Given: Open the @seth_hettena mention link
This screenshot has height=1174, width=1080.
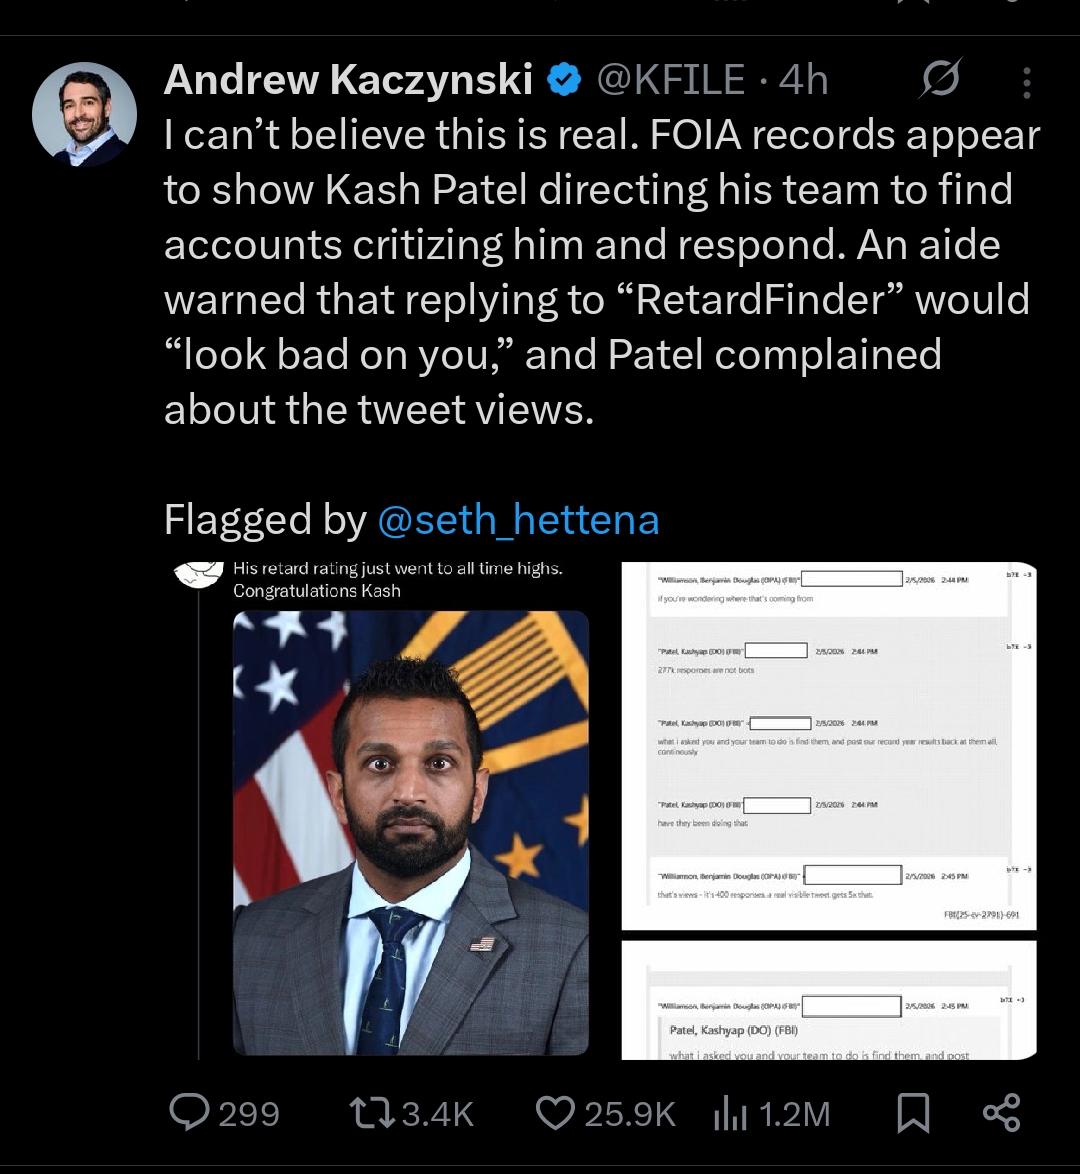Looking at the screenshot, I should tap(518, 520).
